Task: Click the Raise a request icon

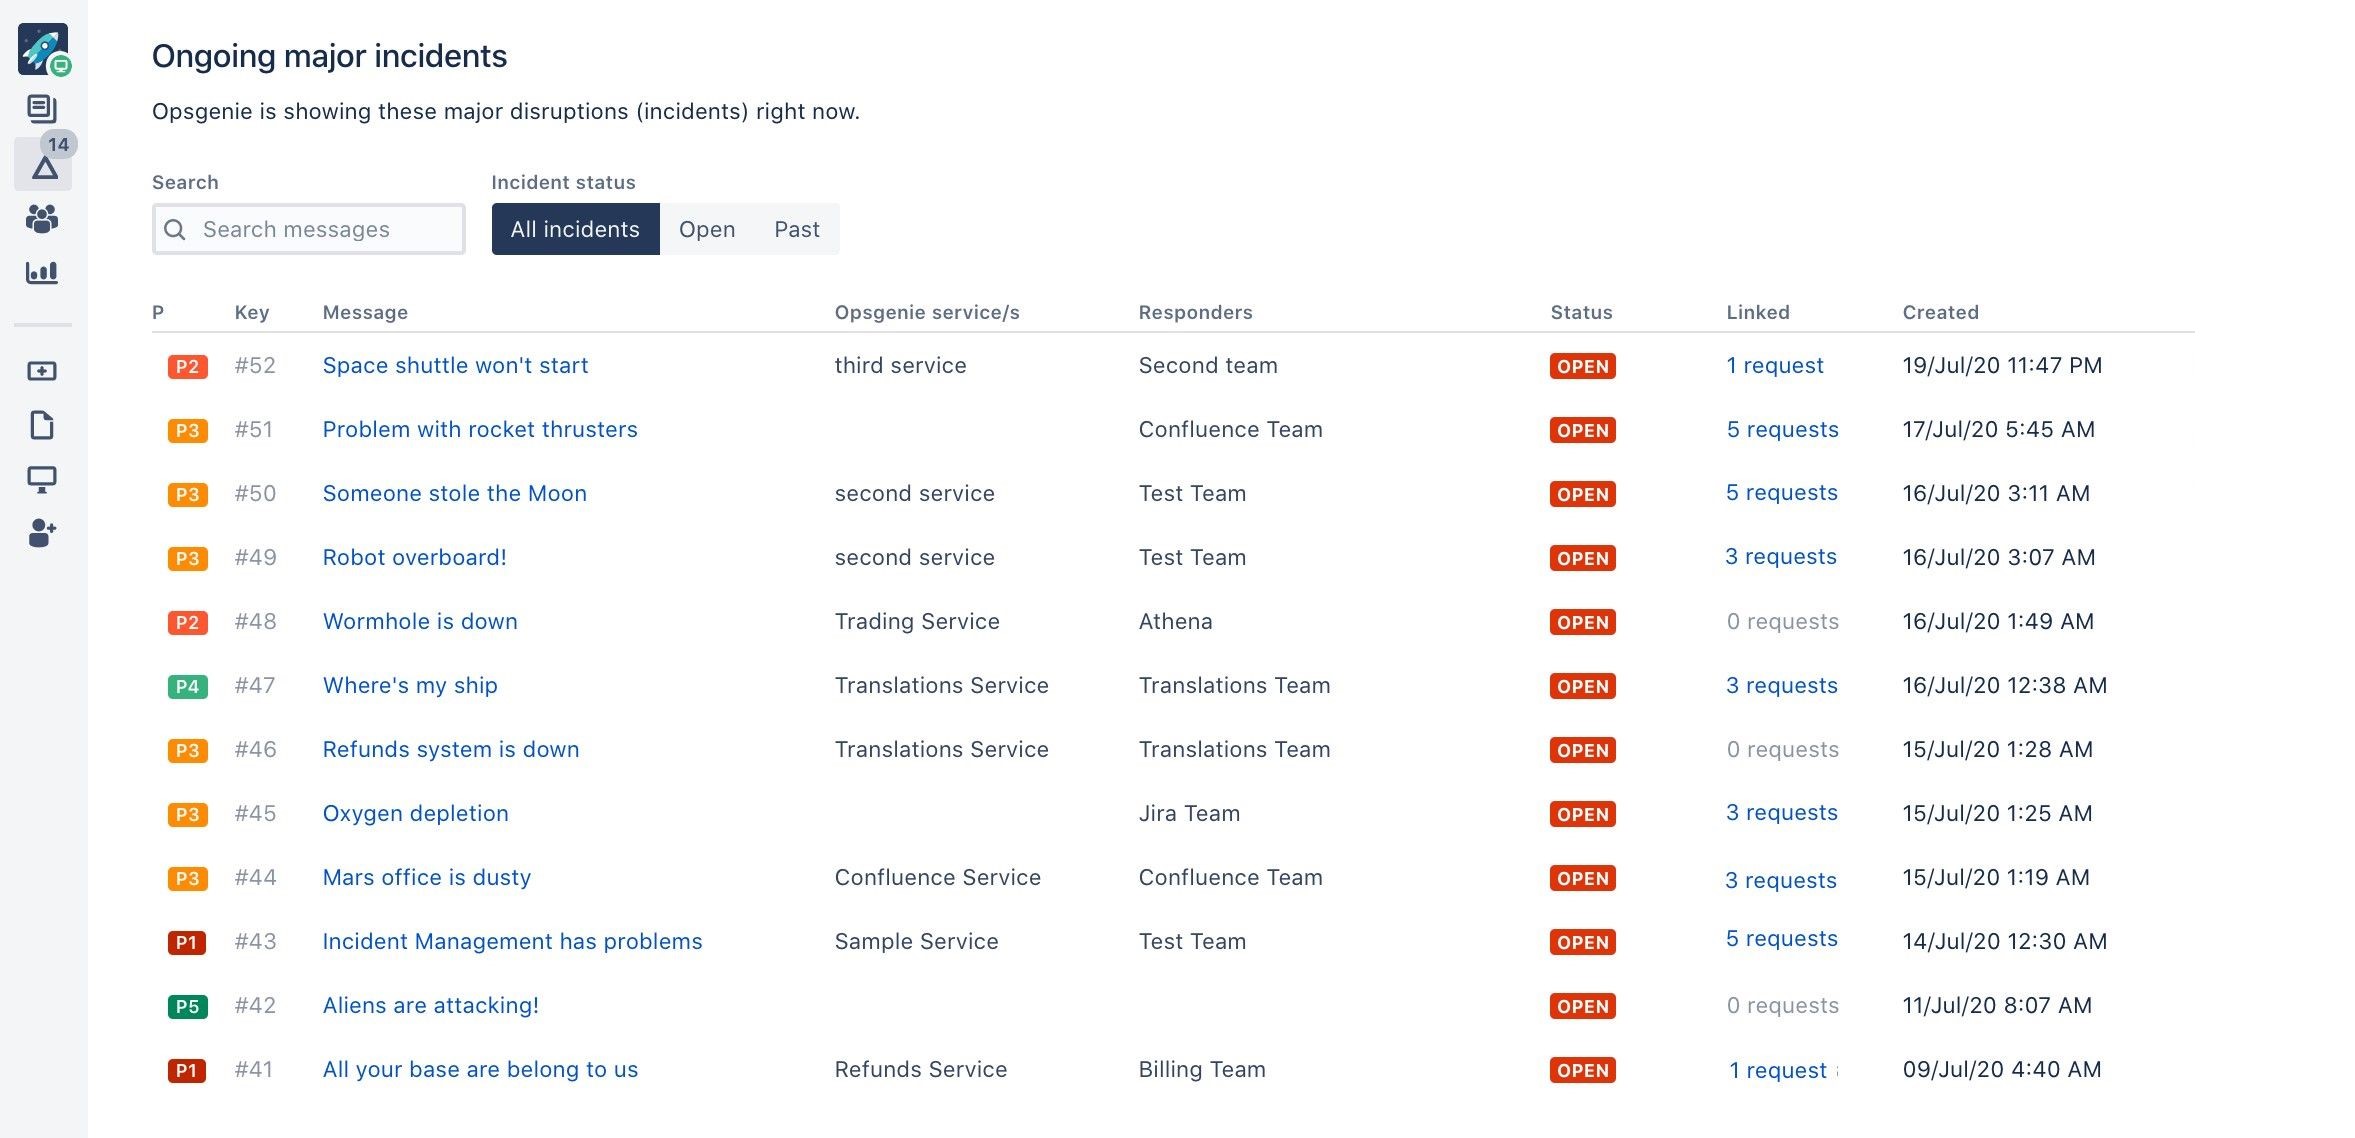Action: [x=42, y=371]
